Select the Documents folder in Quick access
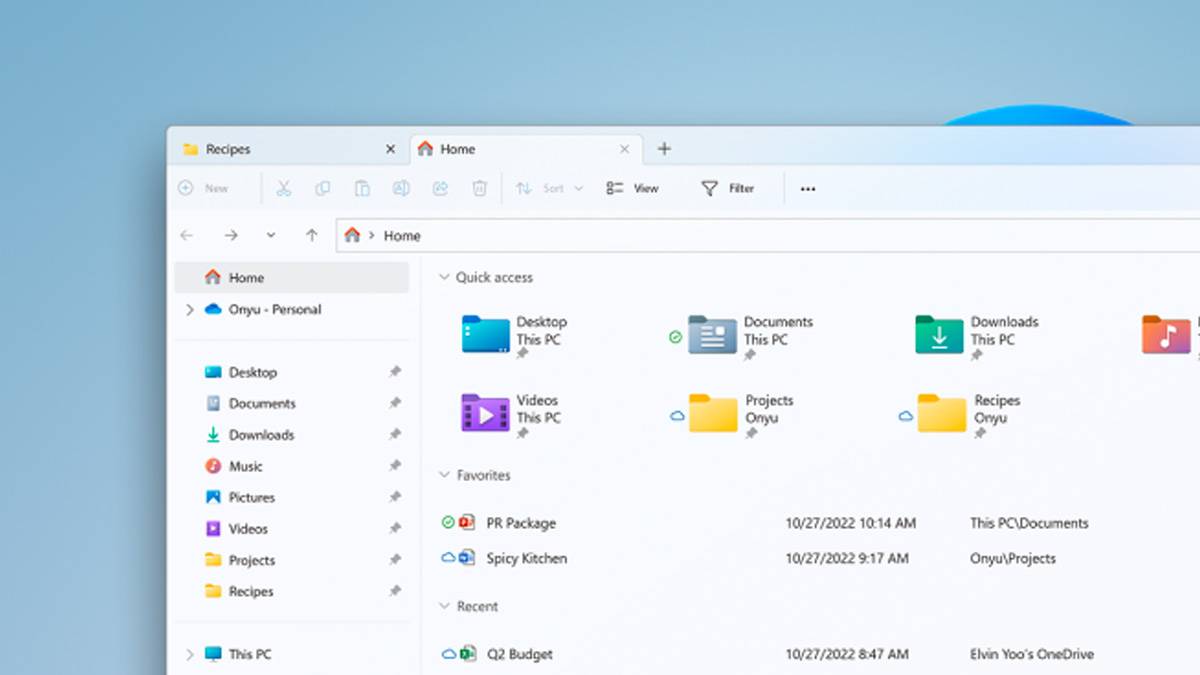 [751, 335]
